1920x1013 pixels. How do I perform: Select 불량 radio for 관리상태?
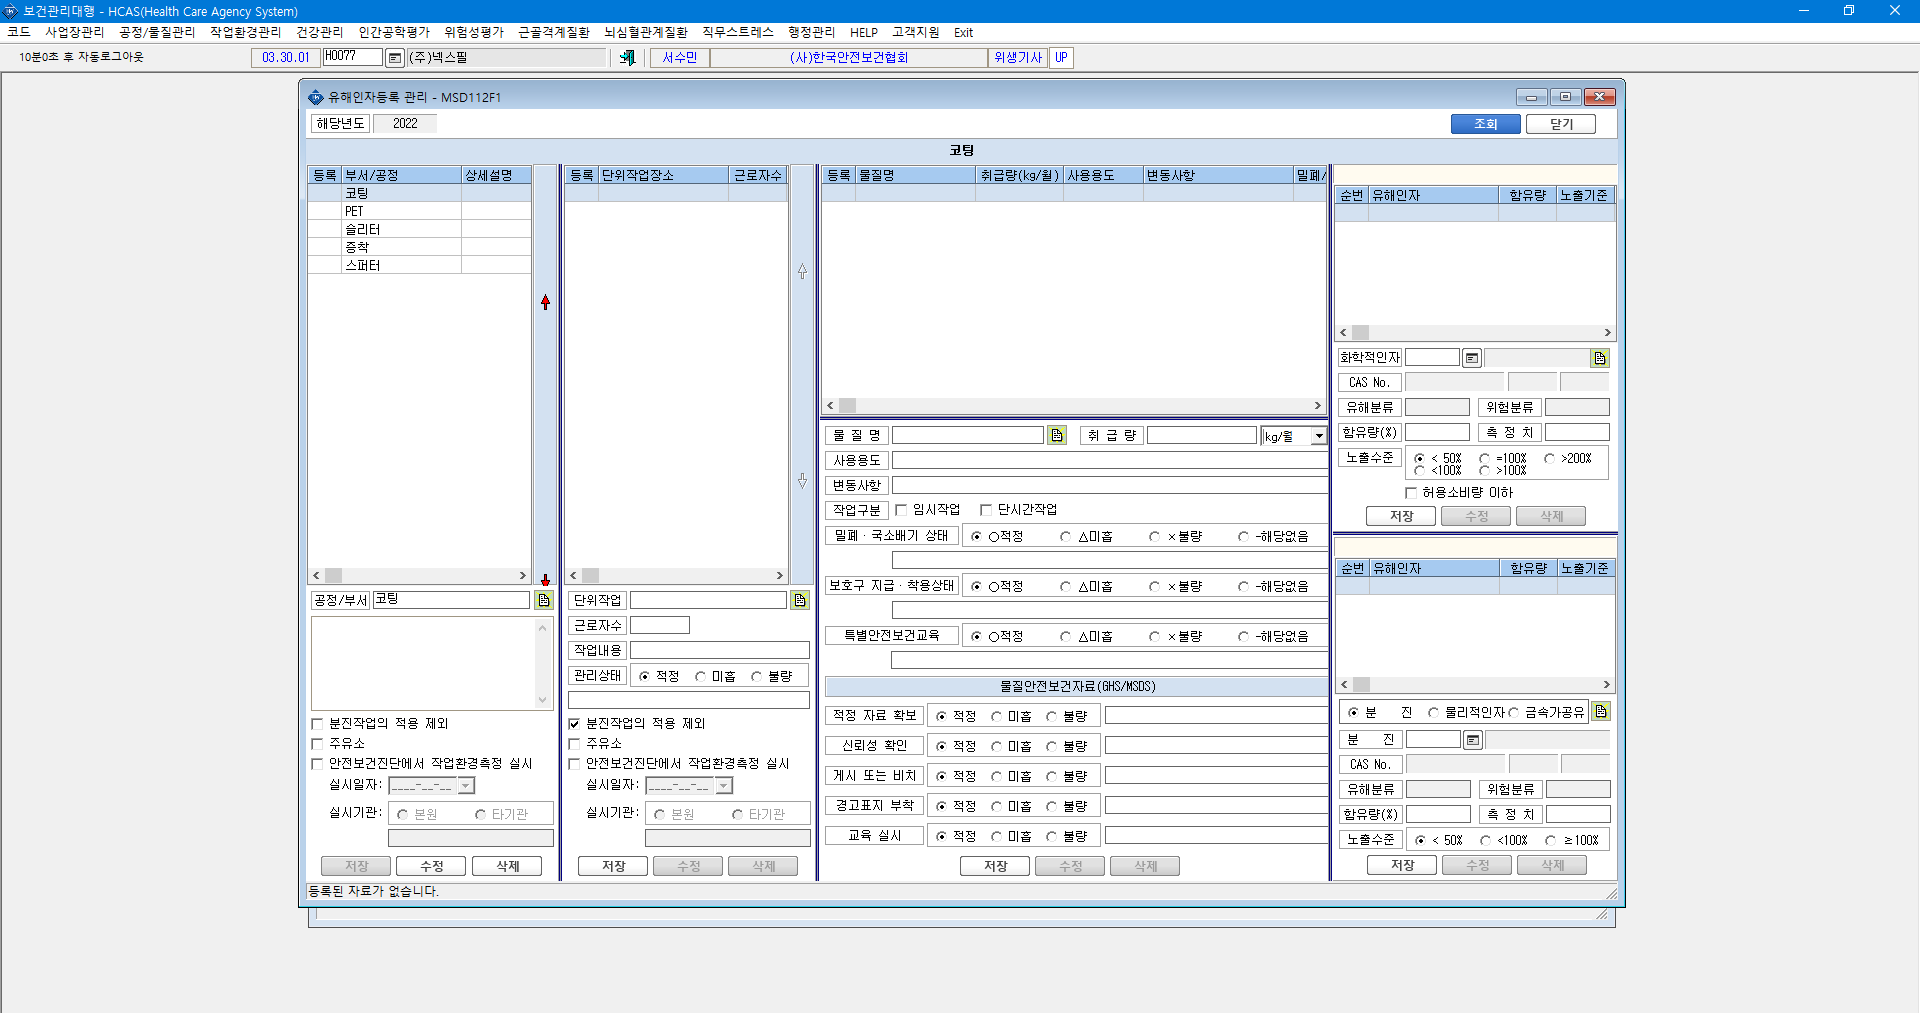(757, 676)
